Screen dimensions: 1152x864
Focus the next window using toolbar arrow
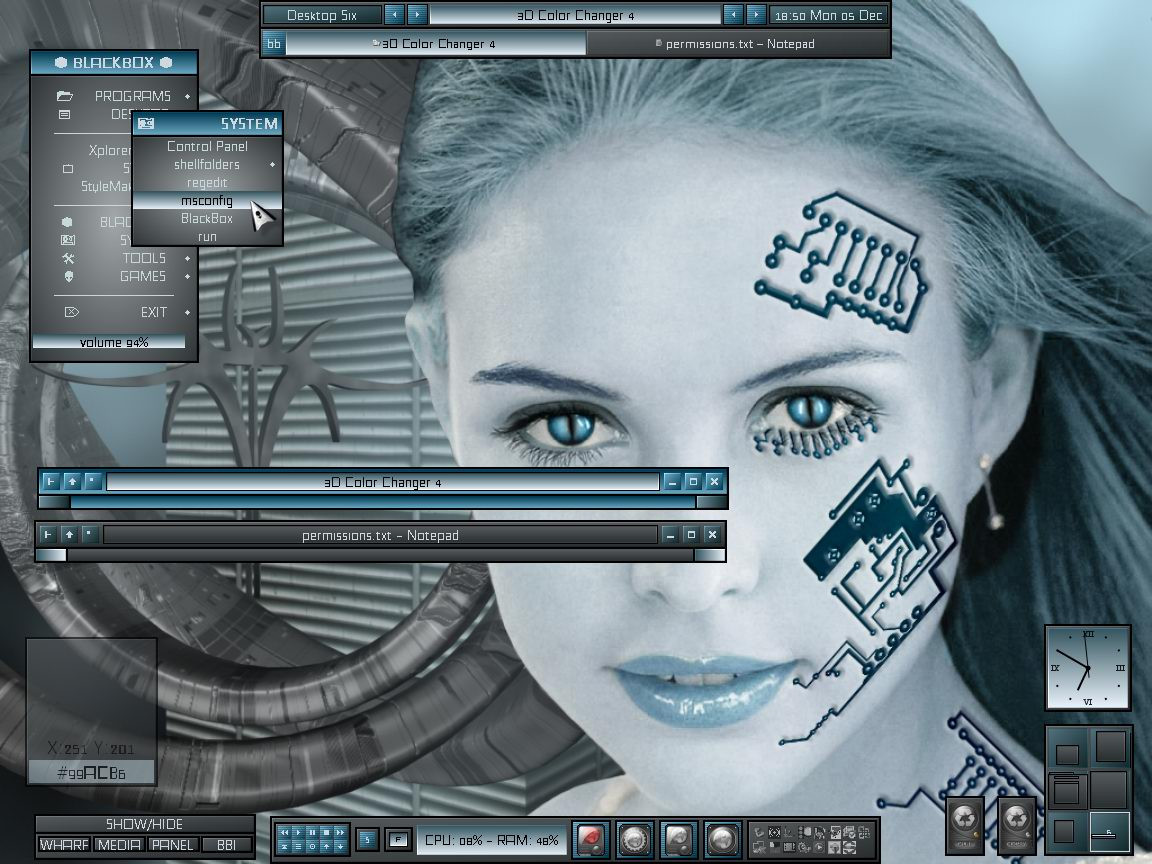[x=755, y=15]
